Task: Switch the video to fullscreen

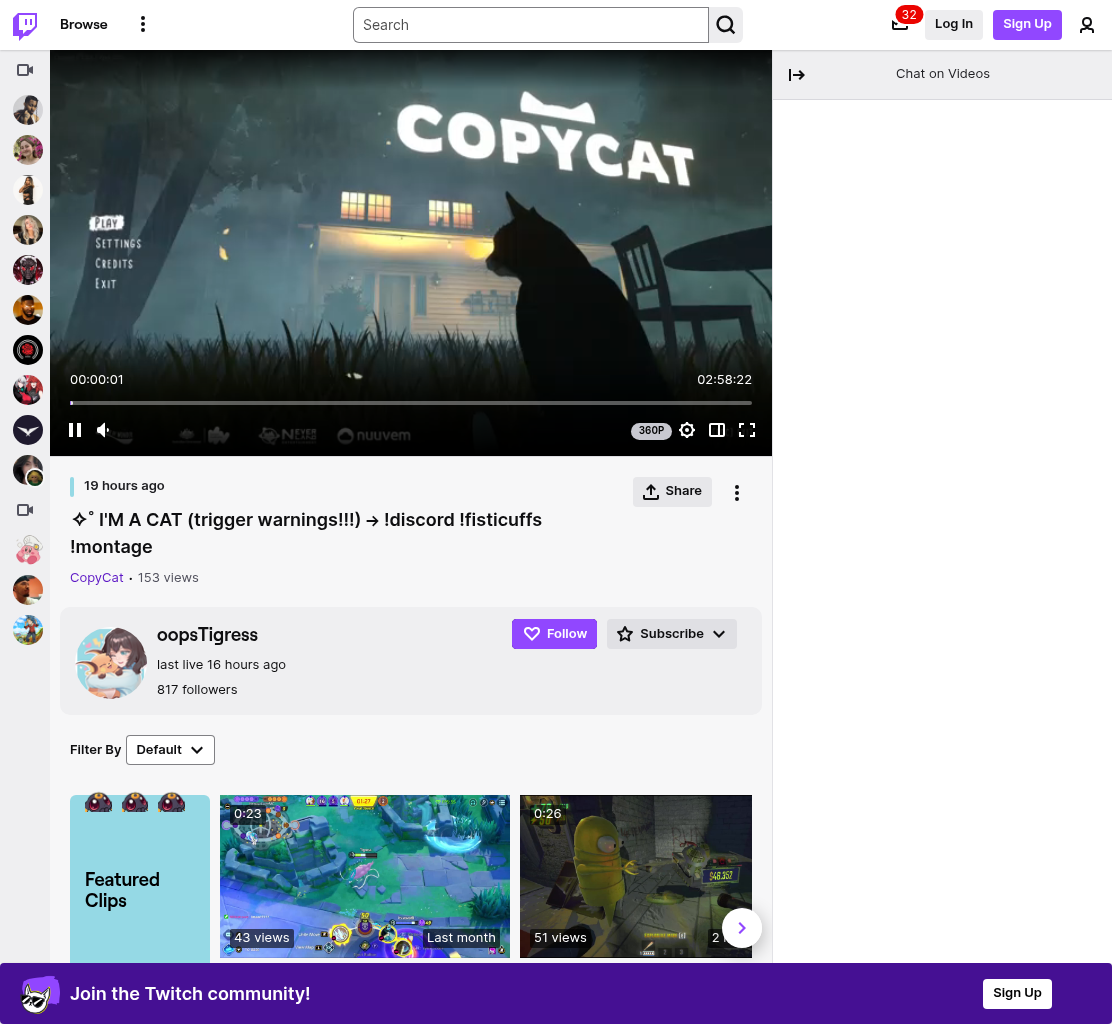Action: click(747, 430)
